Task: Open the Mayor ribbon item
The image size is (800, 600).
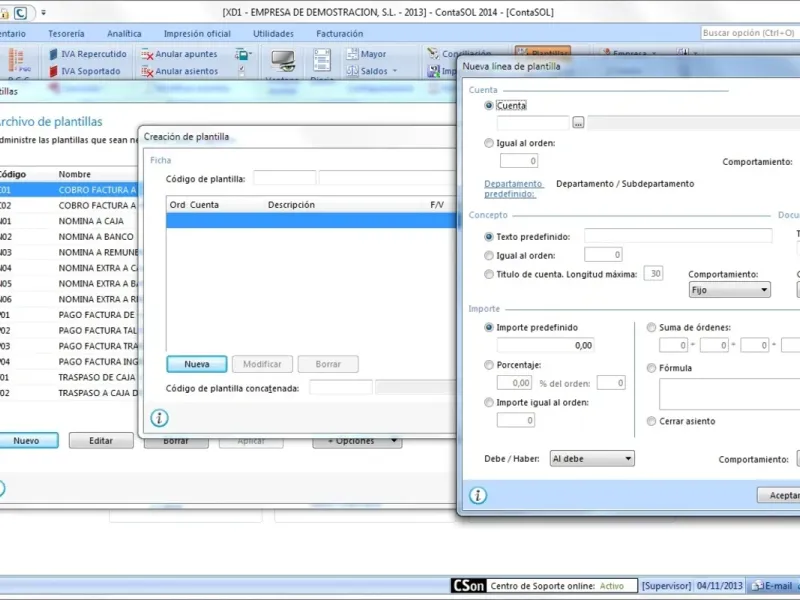Action: tap(366, 54)
